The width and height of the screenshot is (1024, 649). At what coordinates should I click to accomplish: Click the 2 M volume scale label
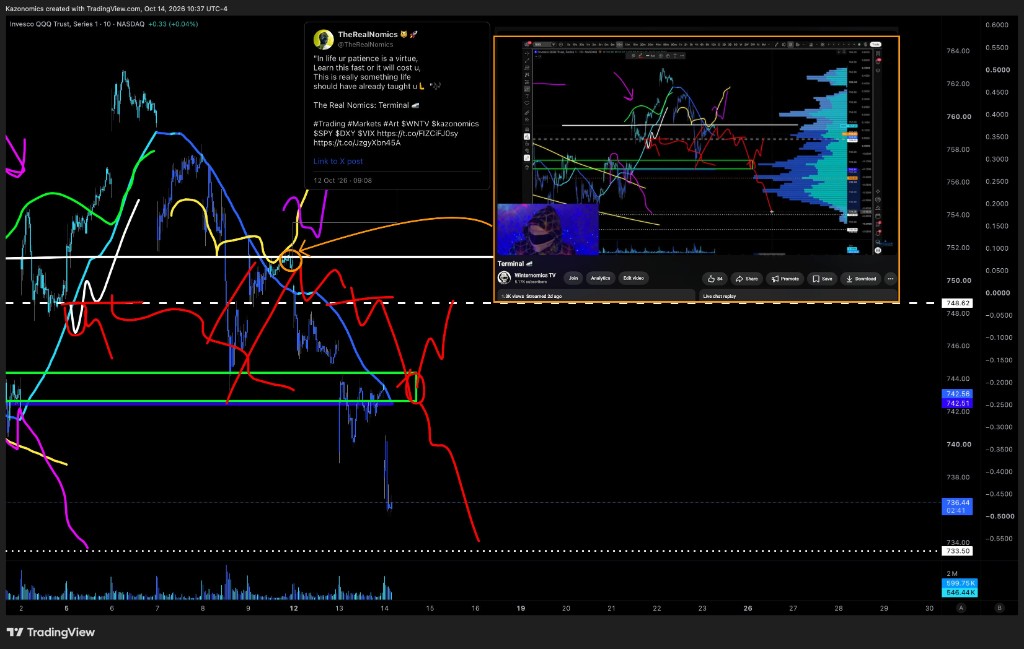click(952, 574)
